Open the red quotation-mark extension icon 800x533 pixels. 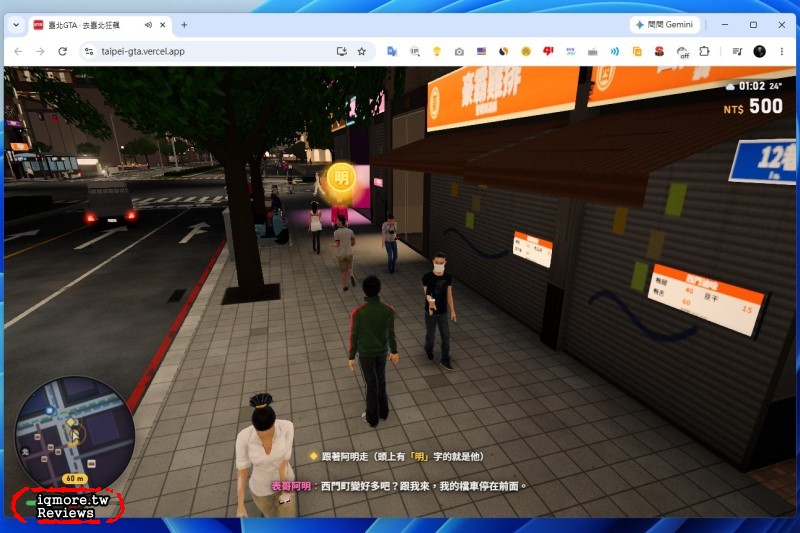point(548,51)
